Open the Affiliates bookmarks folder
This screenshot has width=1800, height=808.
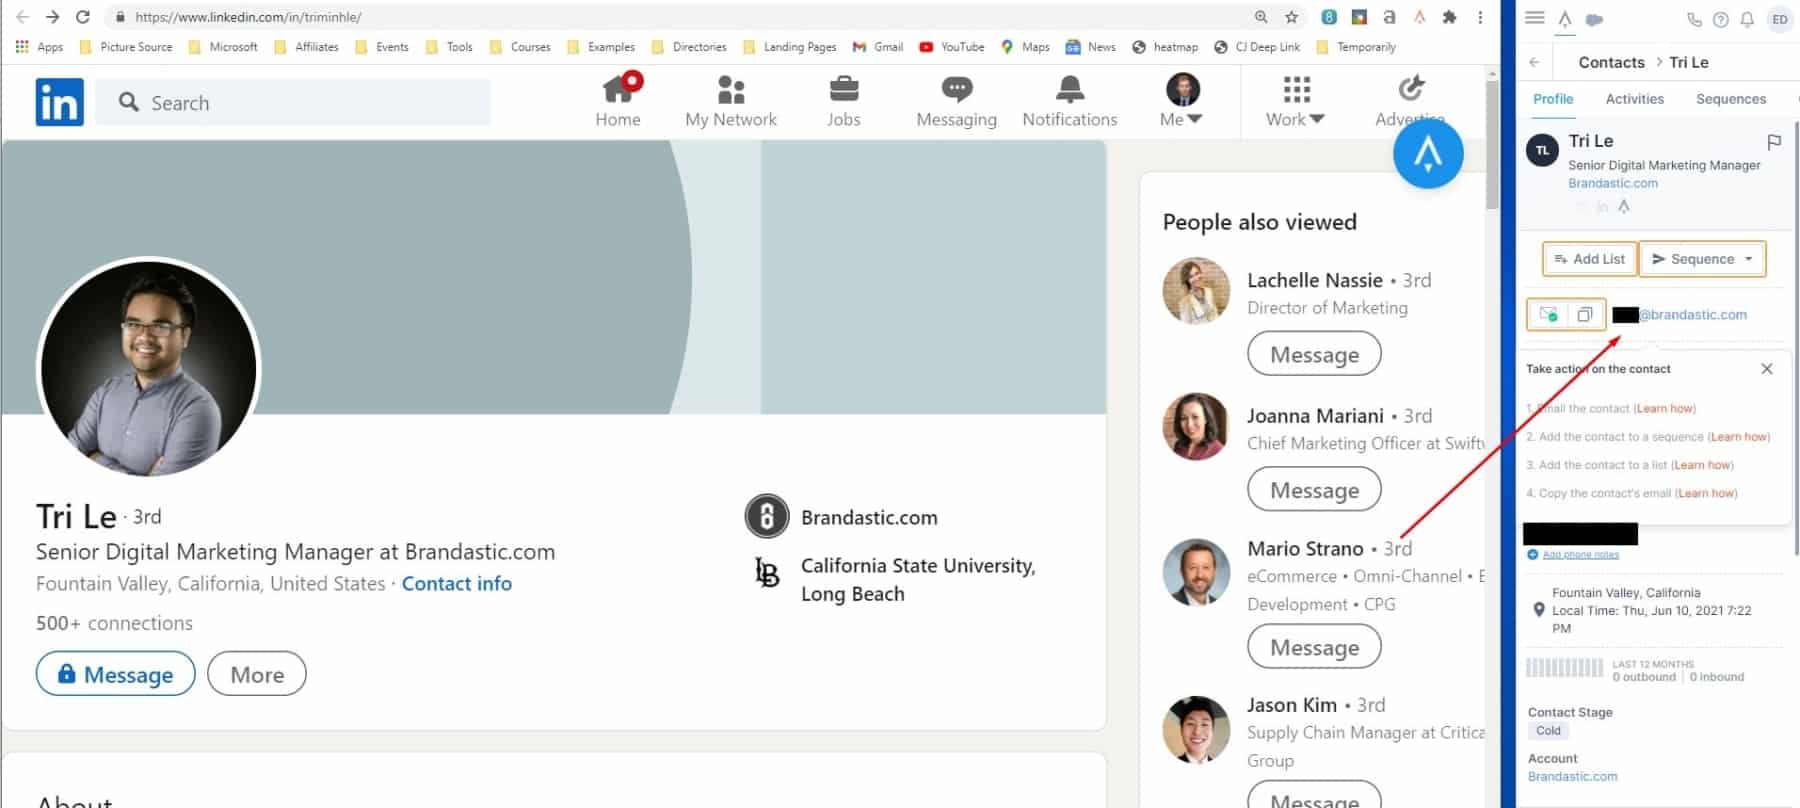306,47
